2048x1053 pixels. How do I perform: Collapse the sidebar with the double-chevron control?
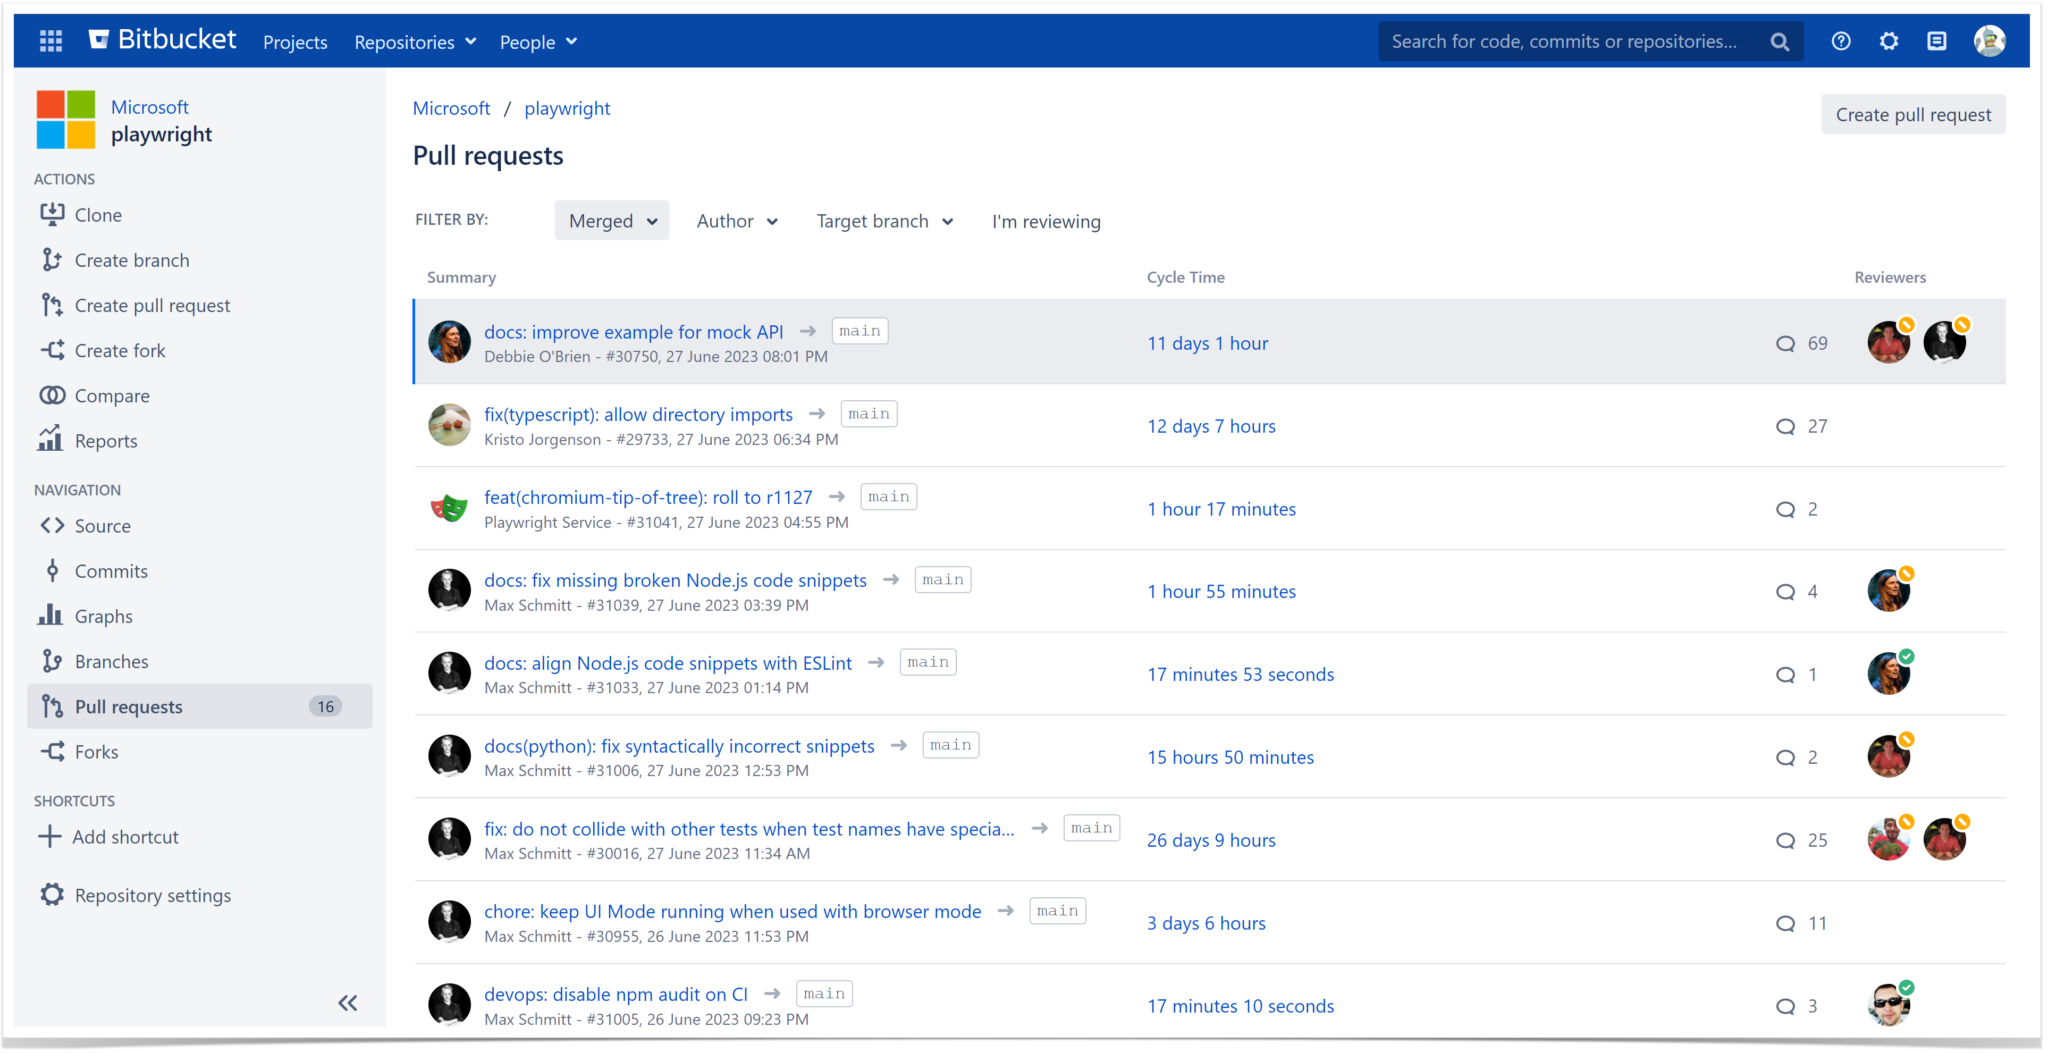(348, 1003)
